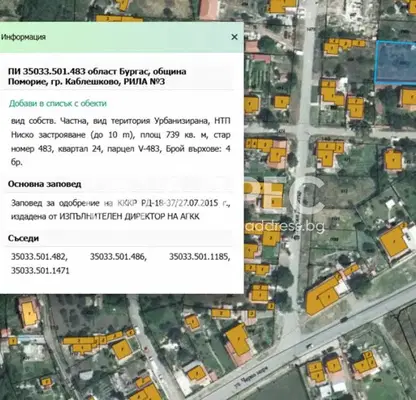Image resolution: width=416 pixels, height=400 pixels.
Task: Open neighbor parcel 35033.501.1185
Action: 200,257
